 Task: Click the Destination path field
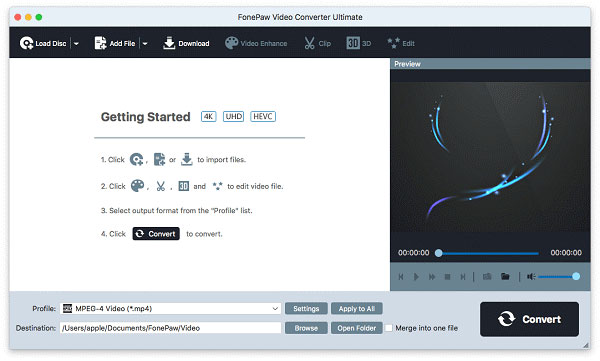coord(170,328)
